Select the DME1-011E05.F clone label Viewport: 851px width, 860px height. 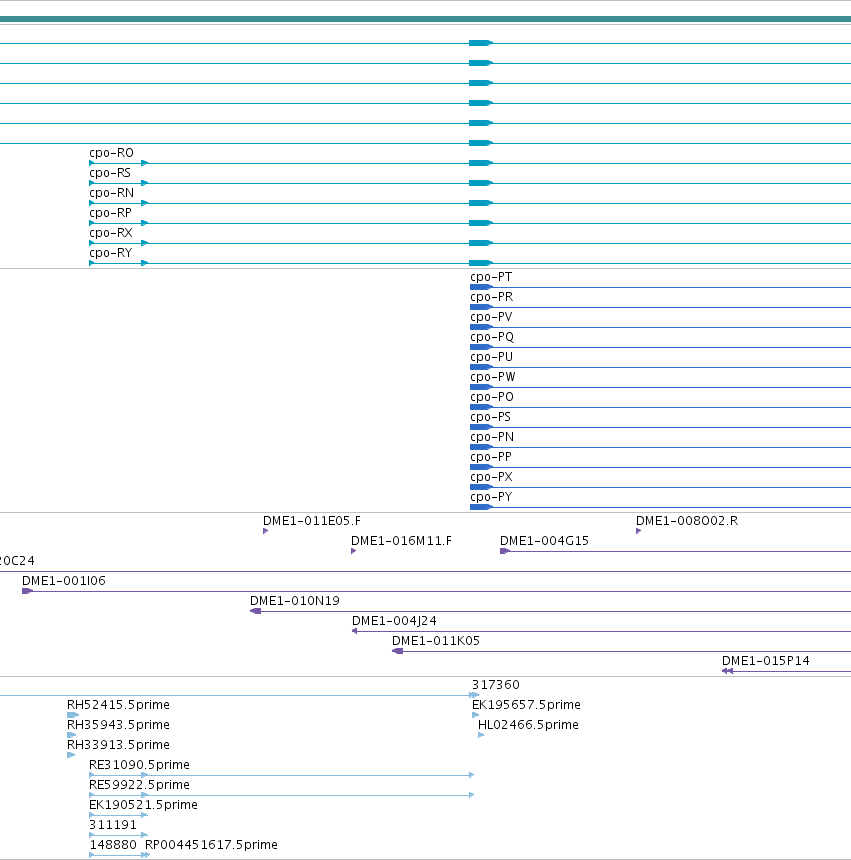[x=312, y=521]
